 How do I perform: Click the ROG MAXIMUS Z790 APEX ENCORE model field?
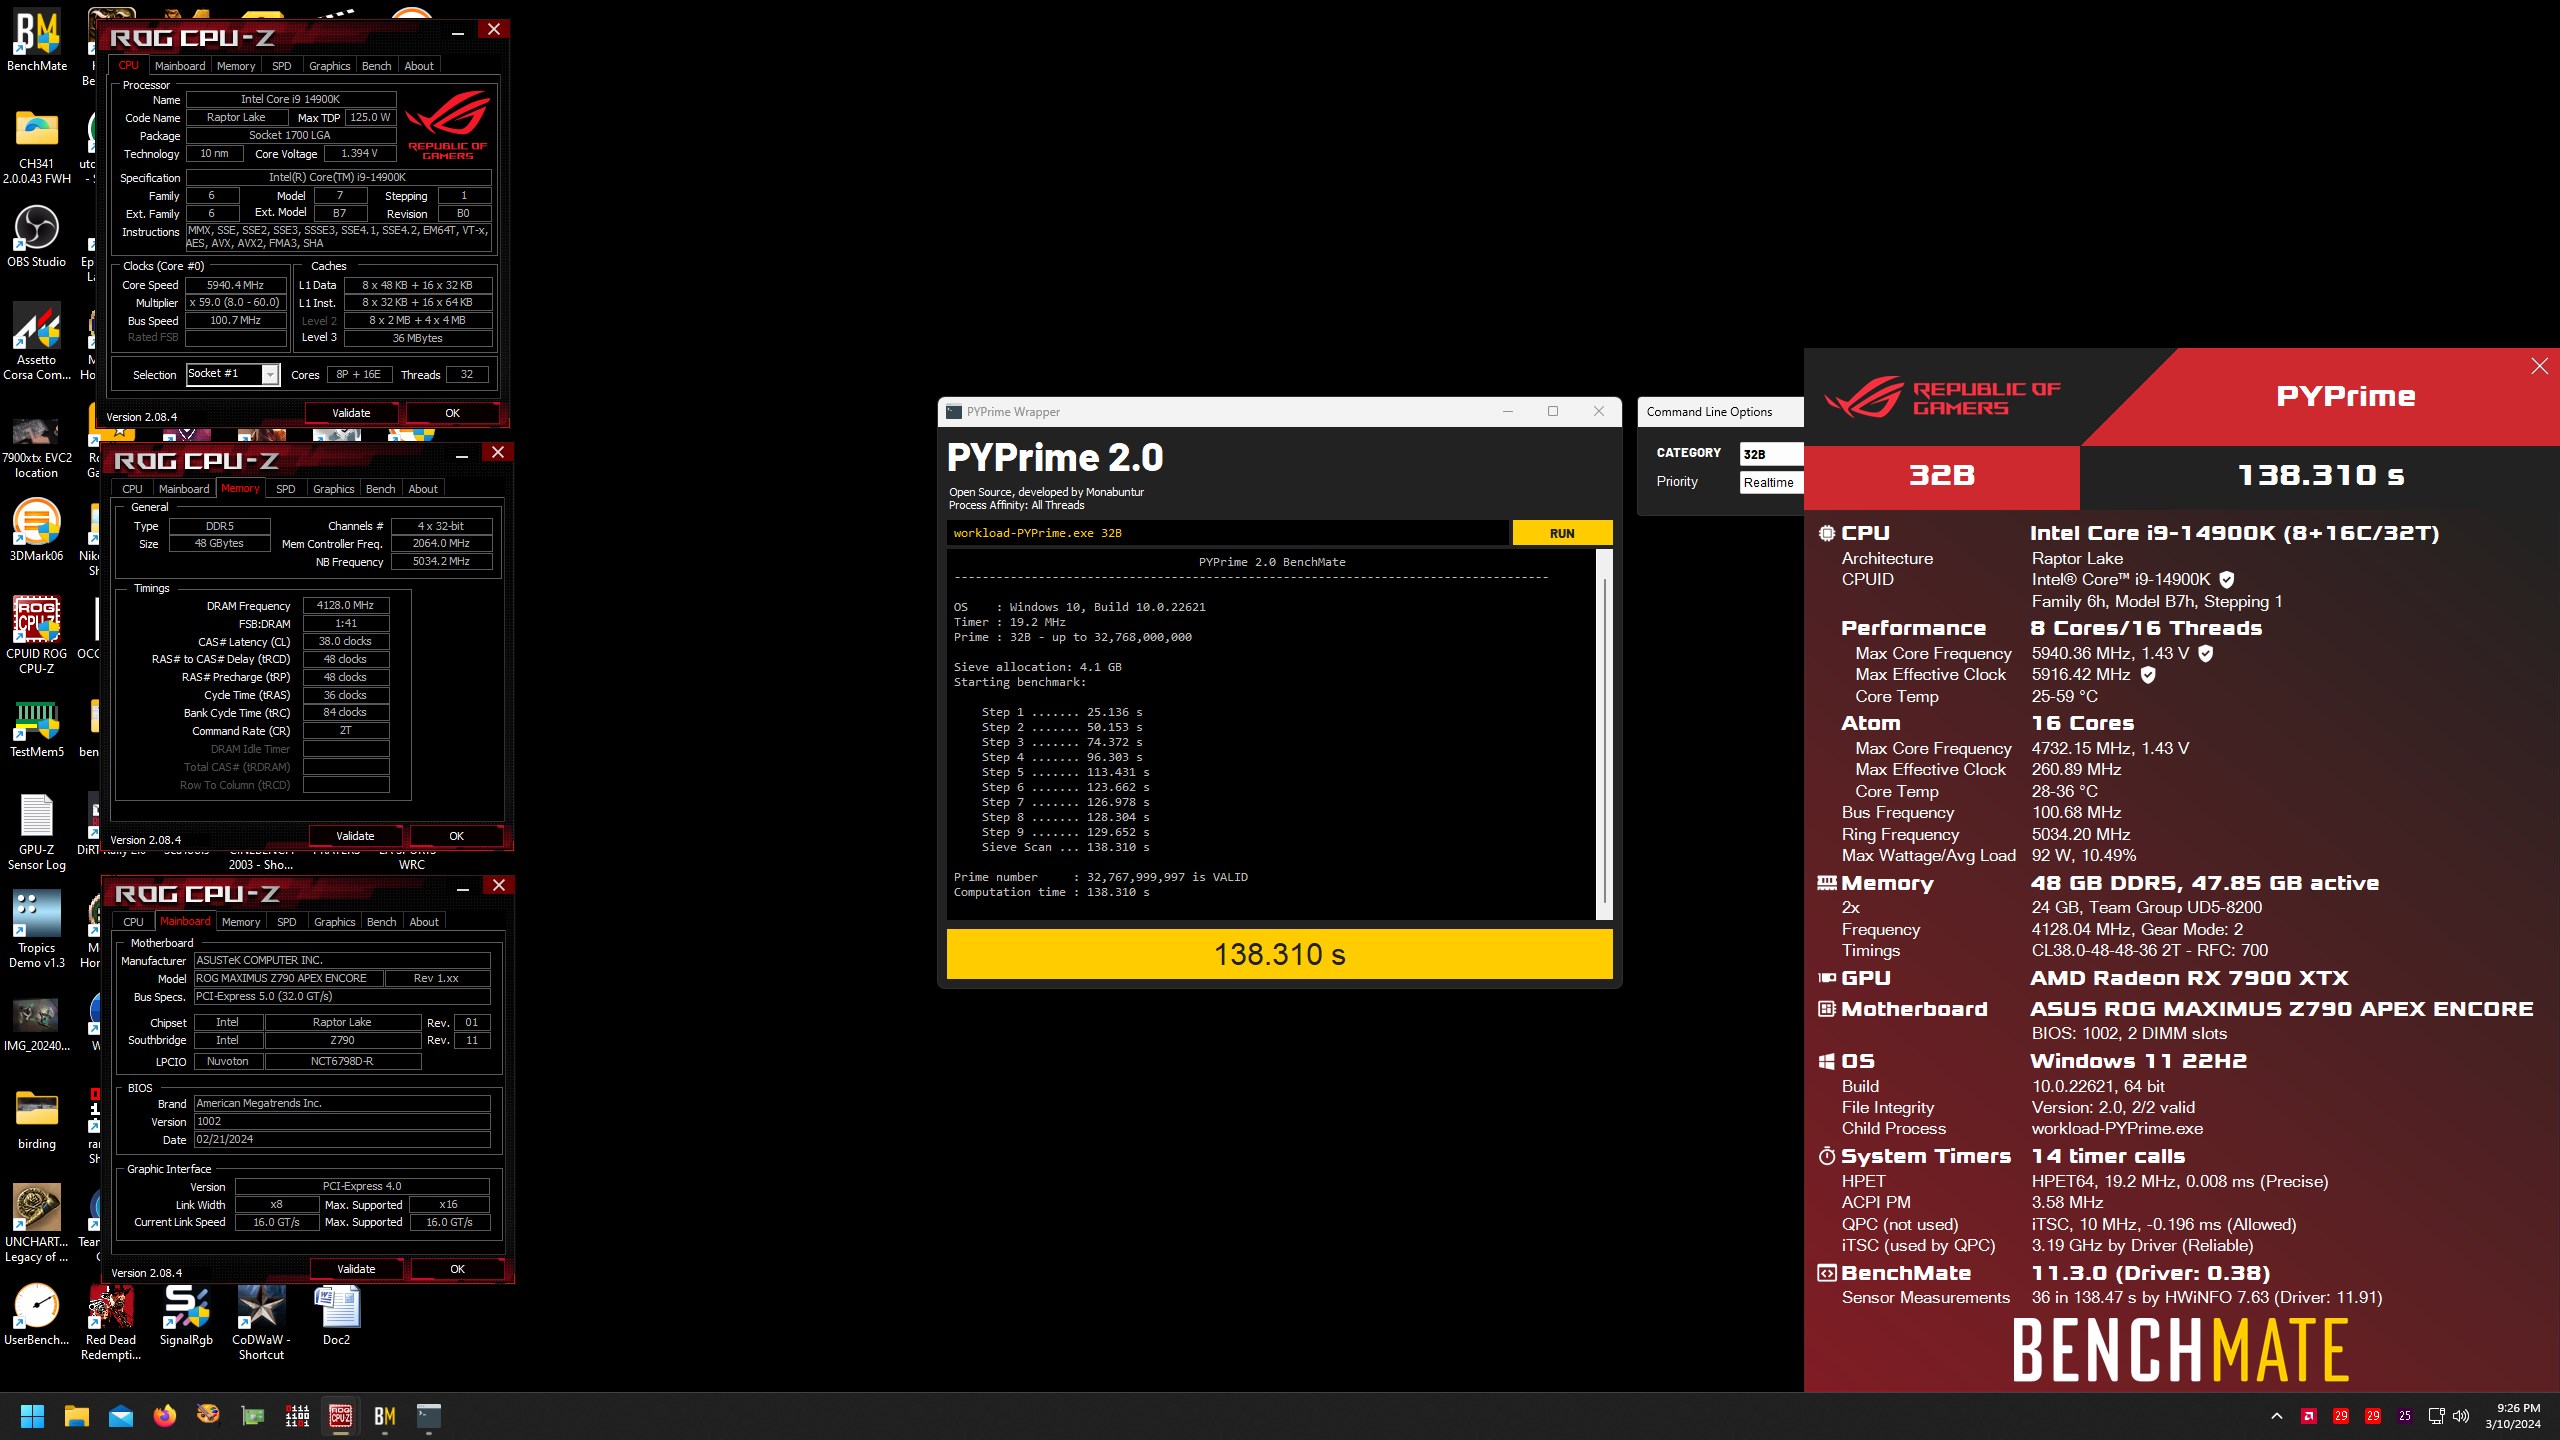click(x=288, y=978)
